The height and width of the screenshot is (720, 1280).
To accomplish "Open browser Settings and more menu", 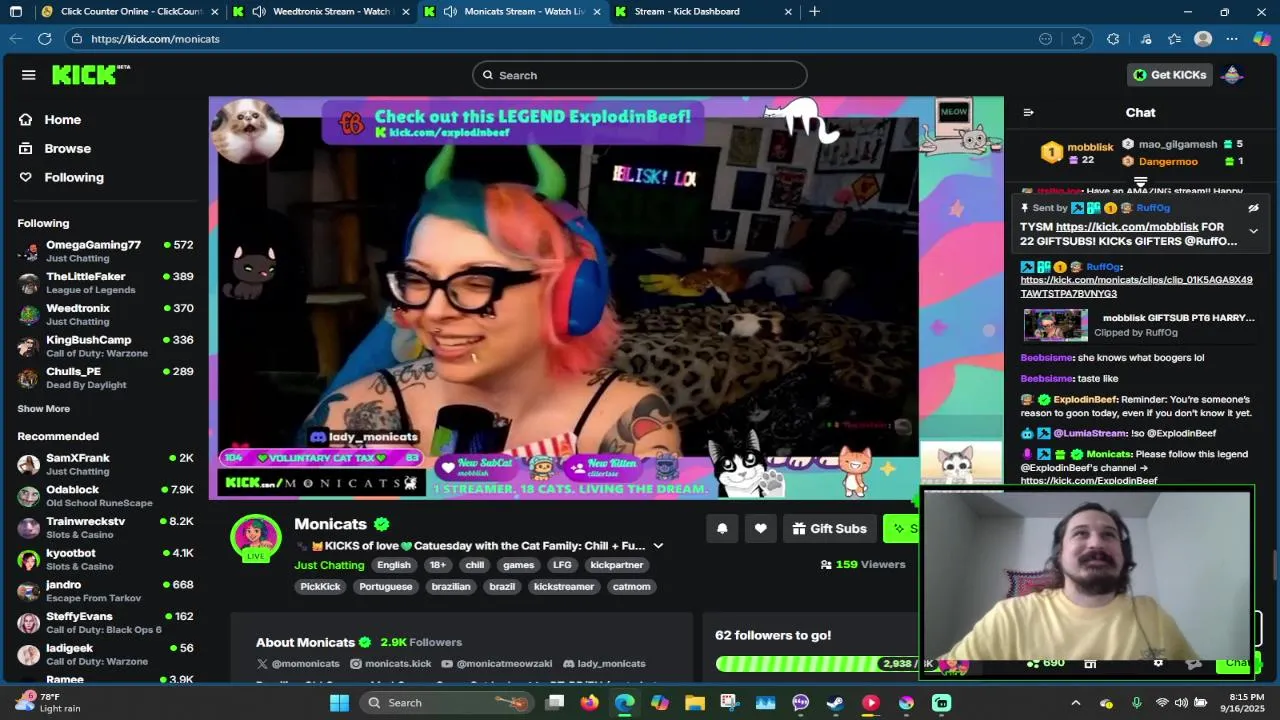I will (1232, 39).
